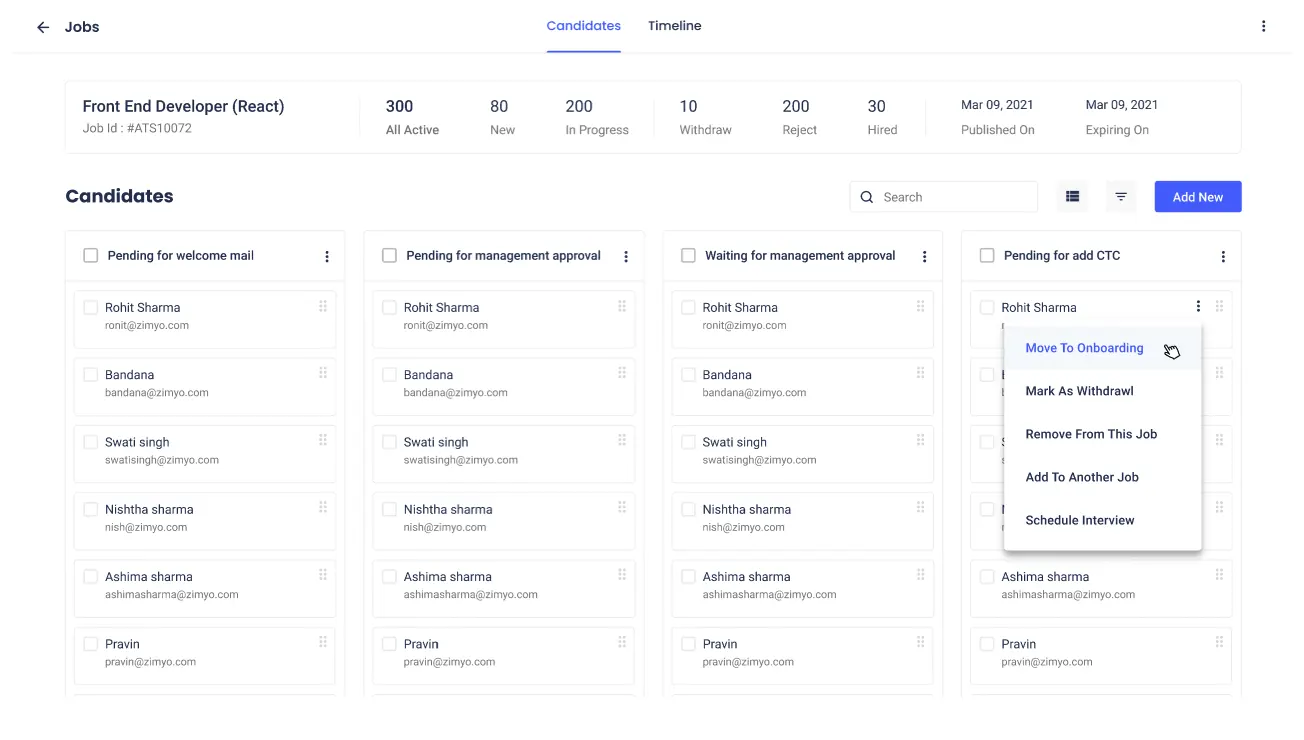The width and height of the screenshot is (1304, 740).
Task: Click swatisingh@zimyo.com in welcome mail column
Action: click(162, 461)
